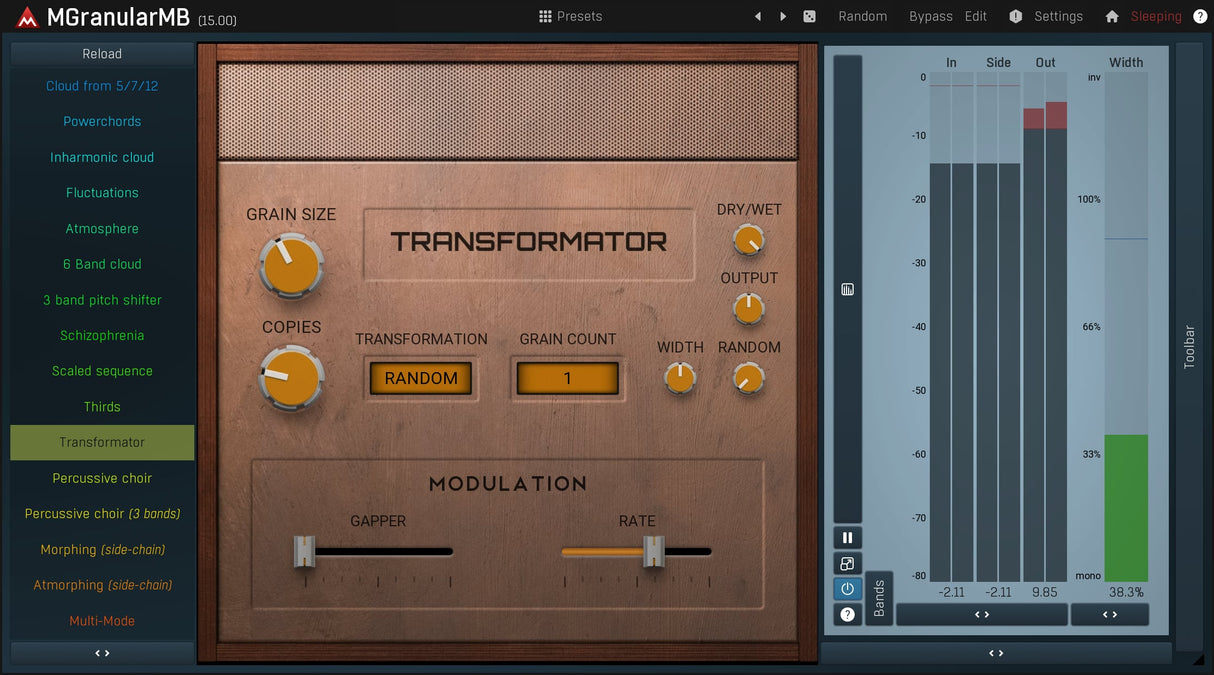Viewport: 1214px width, 675px height.
Task: Open help with top-right question mark
Action: pos(1200,17)
